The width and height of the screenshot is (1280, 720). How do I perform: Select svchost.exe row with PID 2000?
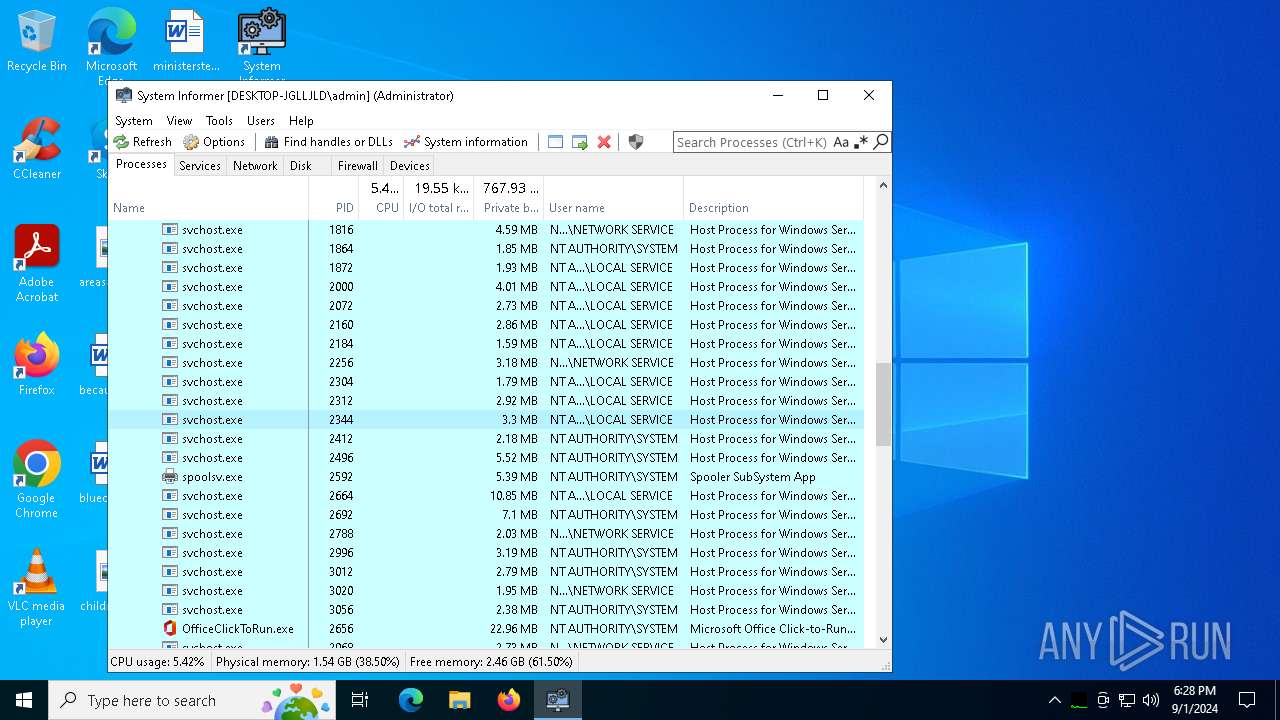click(485, 287)
